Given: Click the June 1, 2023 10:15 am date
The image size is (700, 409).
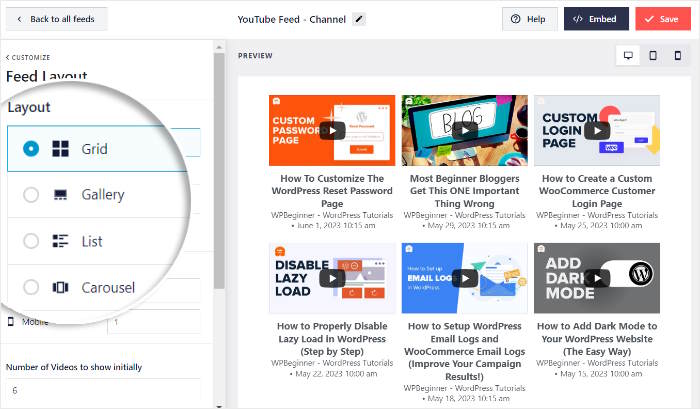Looking at the screenshot, I should [336, 225].
